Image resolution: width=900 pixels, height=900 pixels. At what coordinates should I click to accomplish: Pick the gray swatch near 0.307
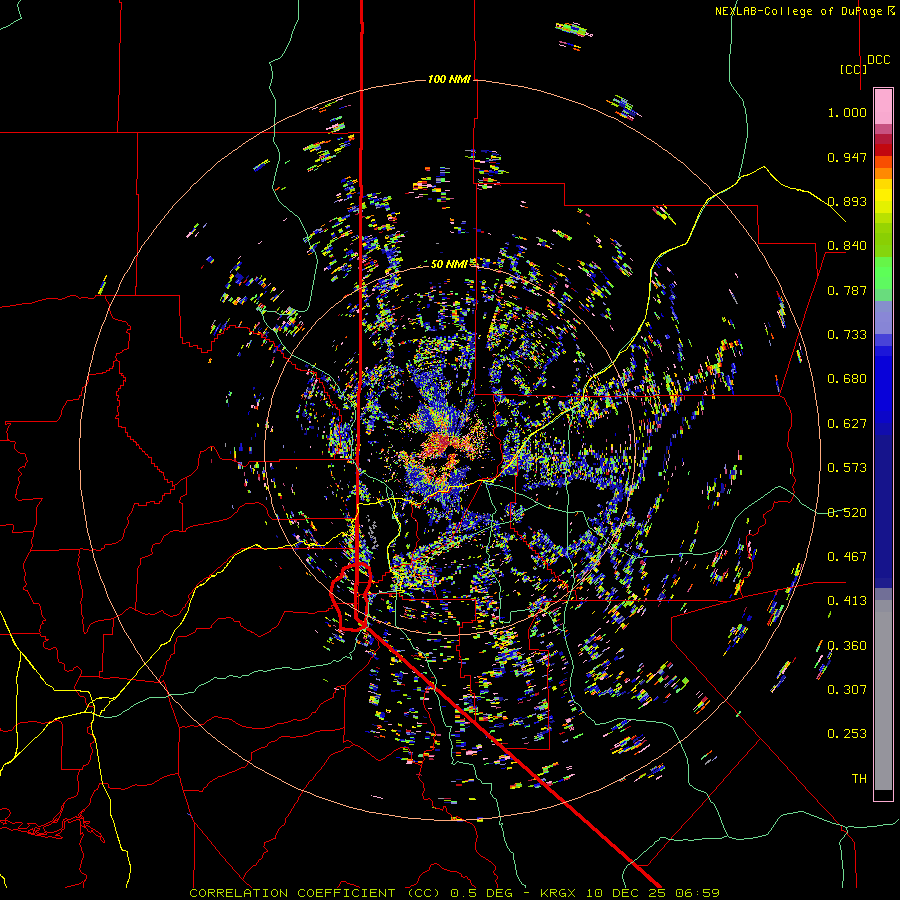[x=883, y=700]
